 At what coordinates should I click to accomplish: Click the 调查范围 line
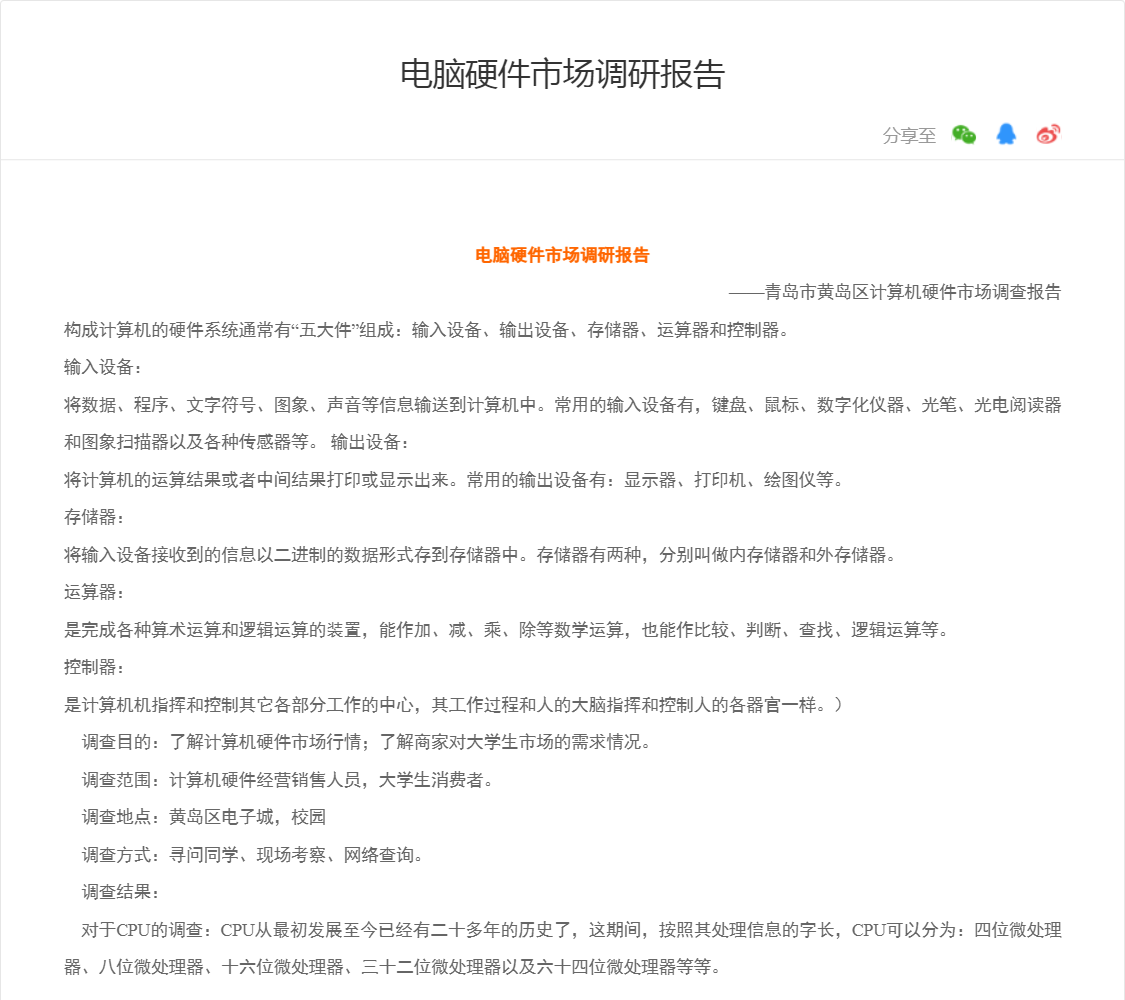point(287,780)
